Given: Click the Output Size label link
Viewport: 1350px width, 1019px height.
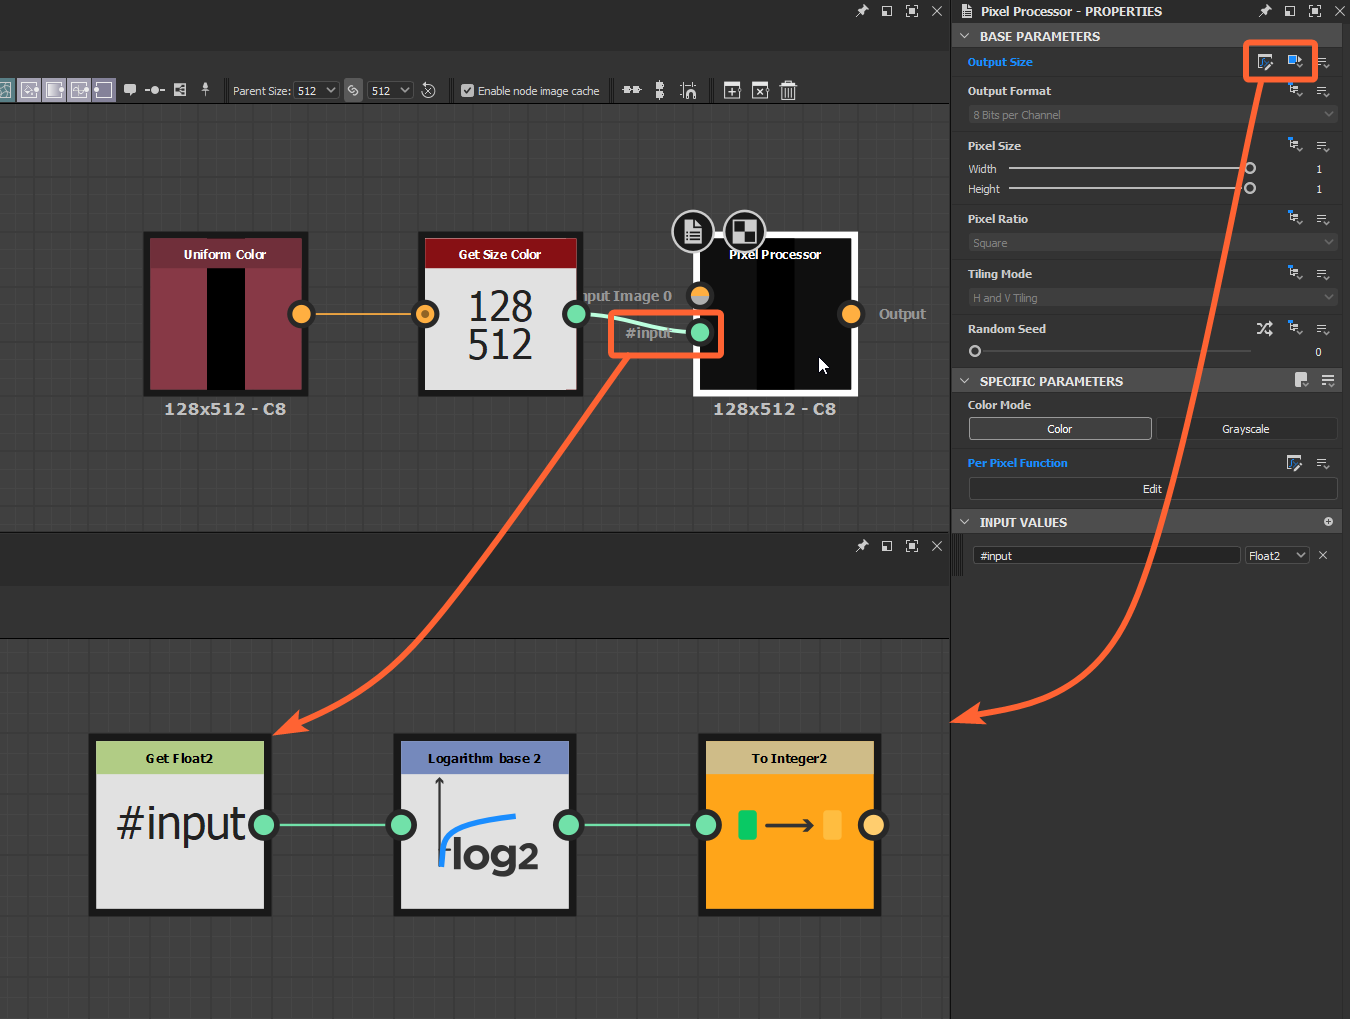Looking at the screenshot, I should pyautogui.click(x=1000, y=62).
